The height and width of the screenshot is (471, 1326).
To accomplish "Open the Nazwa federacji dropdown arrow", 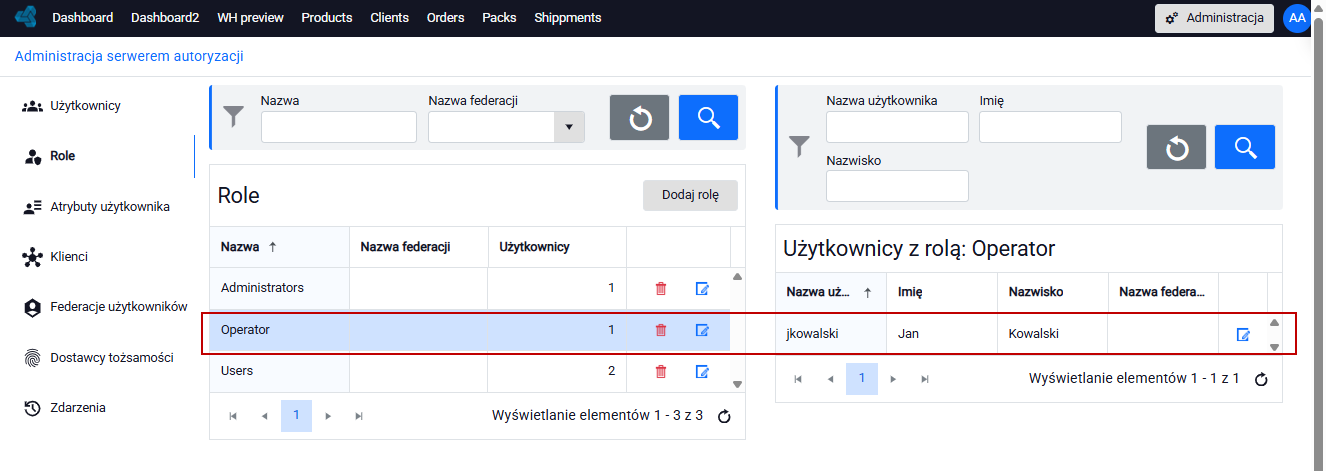I will click(x=569, y=127).
